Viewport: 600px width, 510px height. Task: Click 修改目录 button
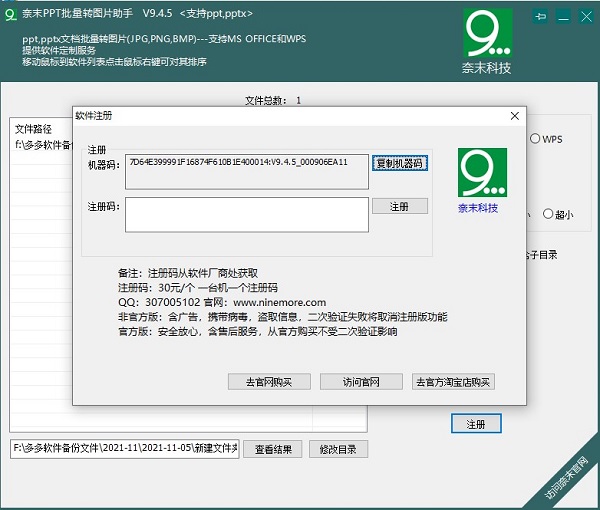[x=338, y=449]
